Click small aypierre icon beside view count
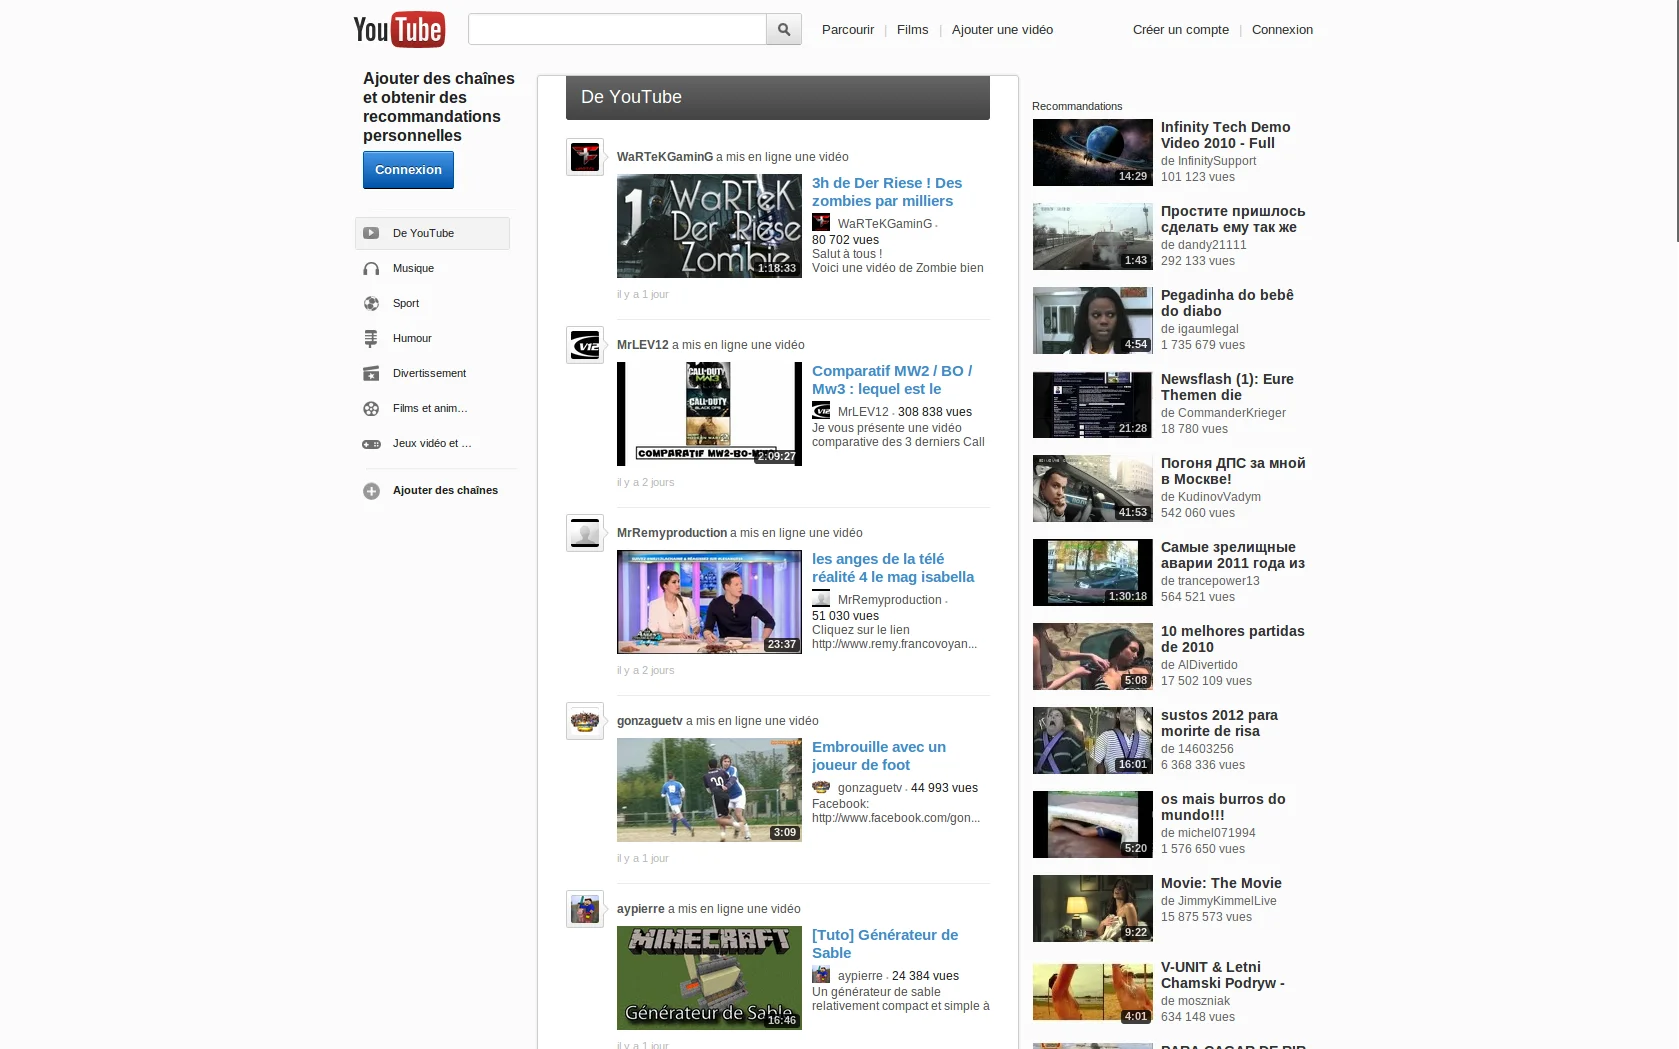Viewport: 1679px width, 1049px height. 821,974
